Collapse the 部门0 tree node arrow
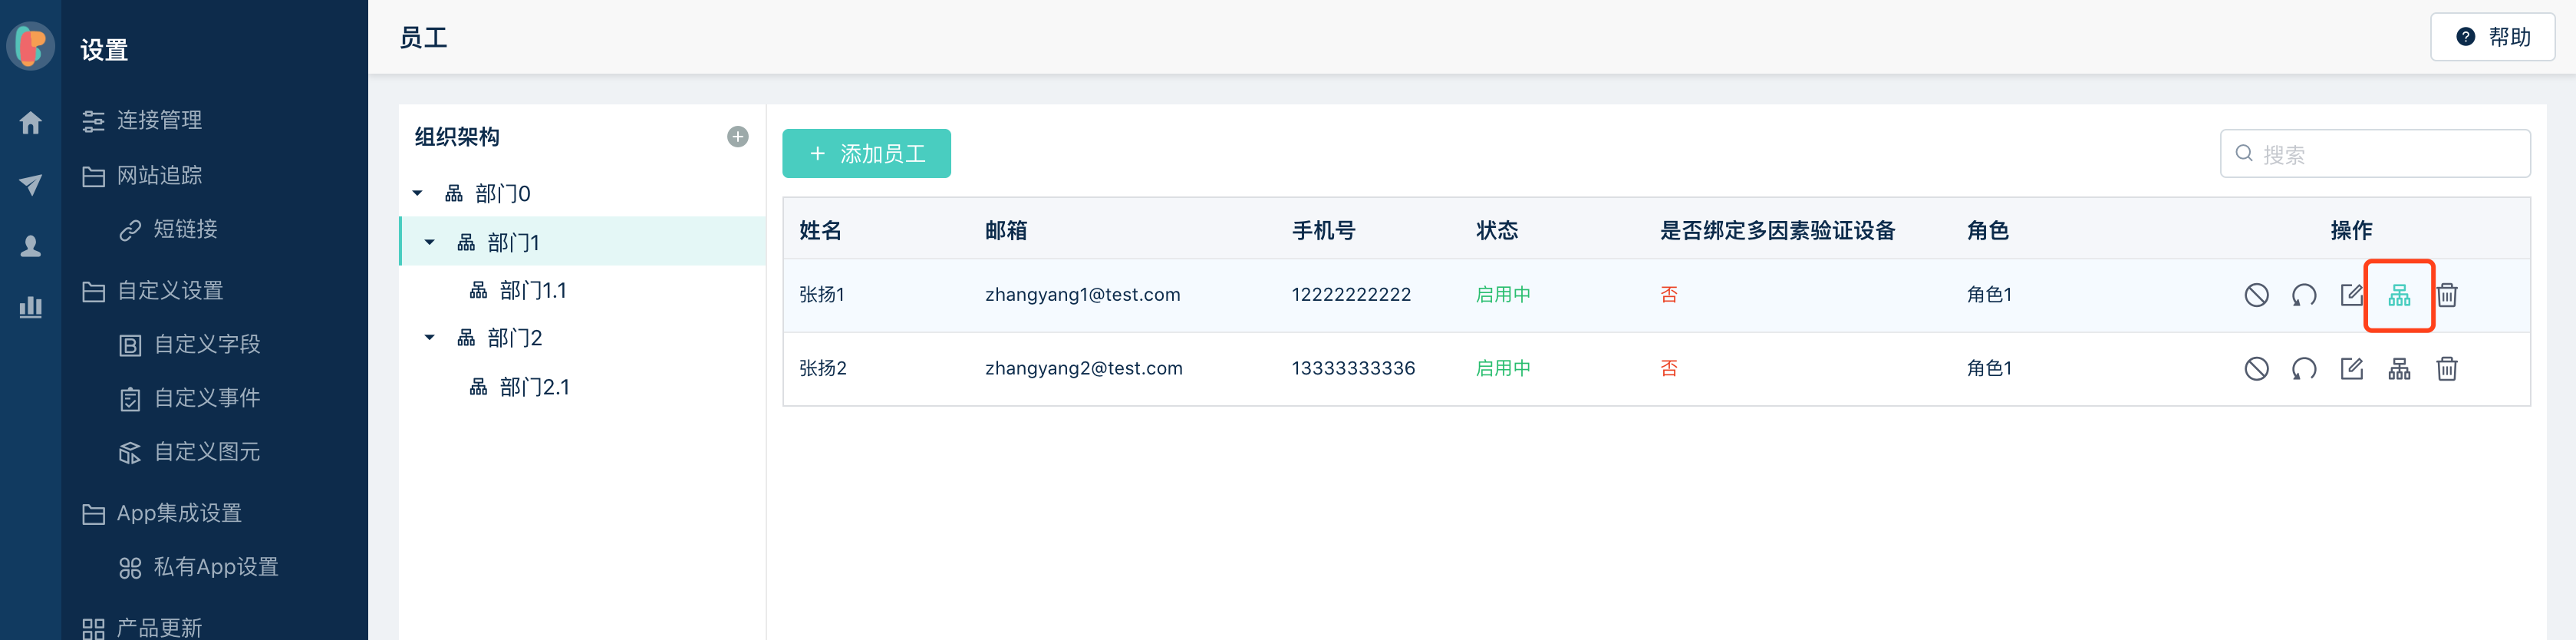 418,193
